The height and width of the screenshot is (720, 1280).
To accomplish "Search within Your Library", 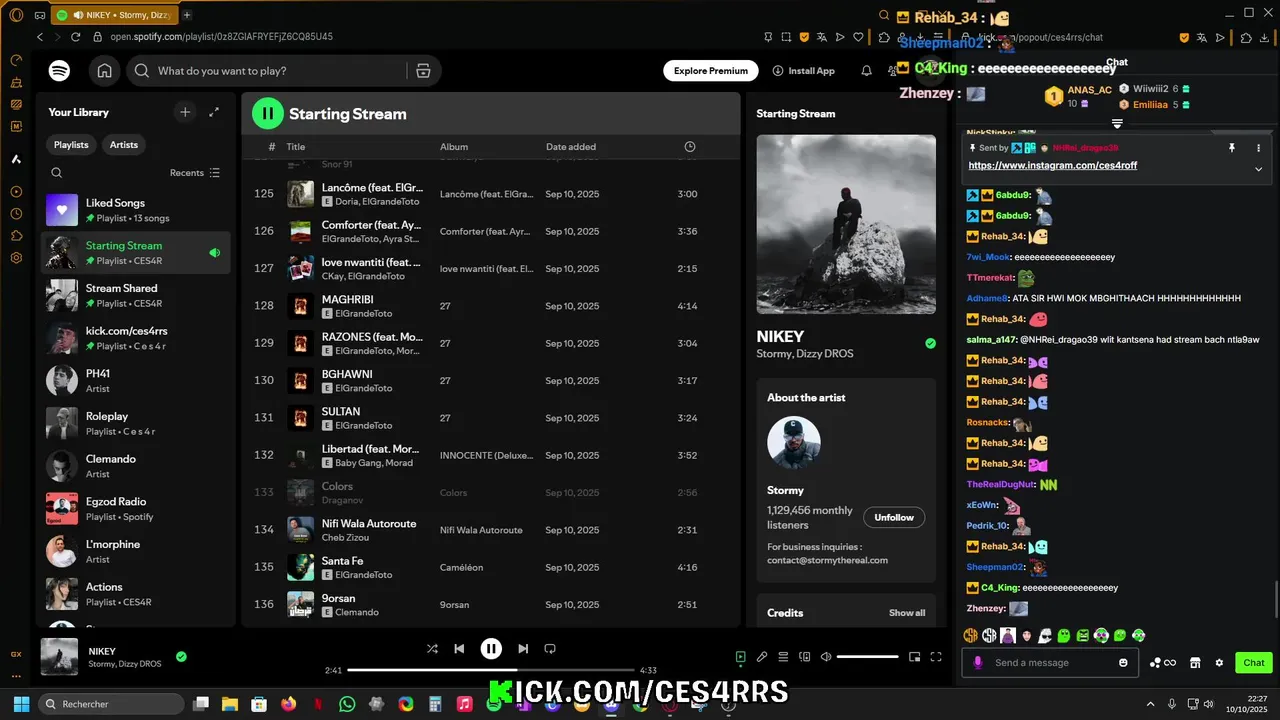I will click(x=57, y=173).
